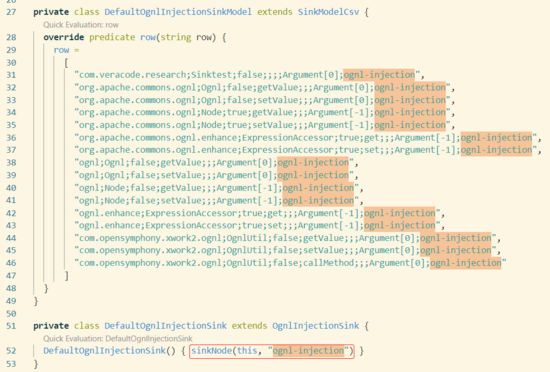This screenshot has height=372, width=550.
Task: Click highlighted ognl-injection on line 46
Action: [466, 263]
